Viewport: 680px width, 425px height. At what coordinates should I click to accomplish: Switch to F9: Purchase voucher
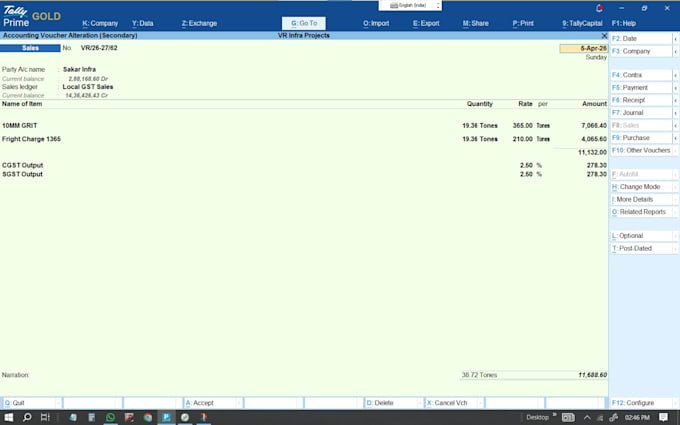coord(641,138)
